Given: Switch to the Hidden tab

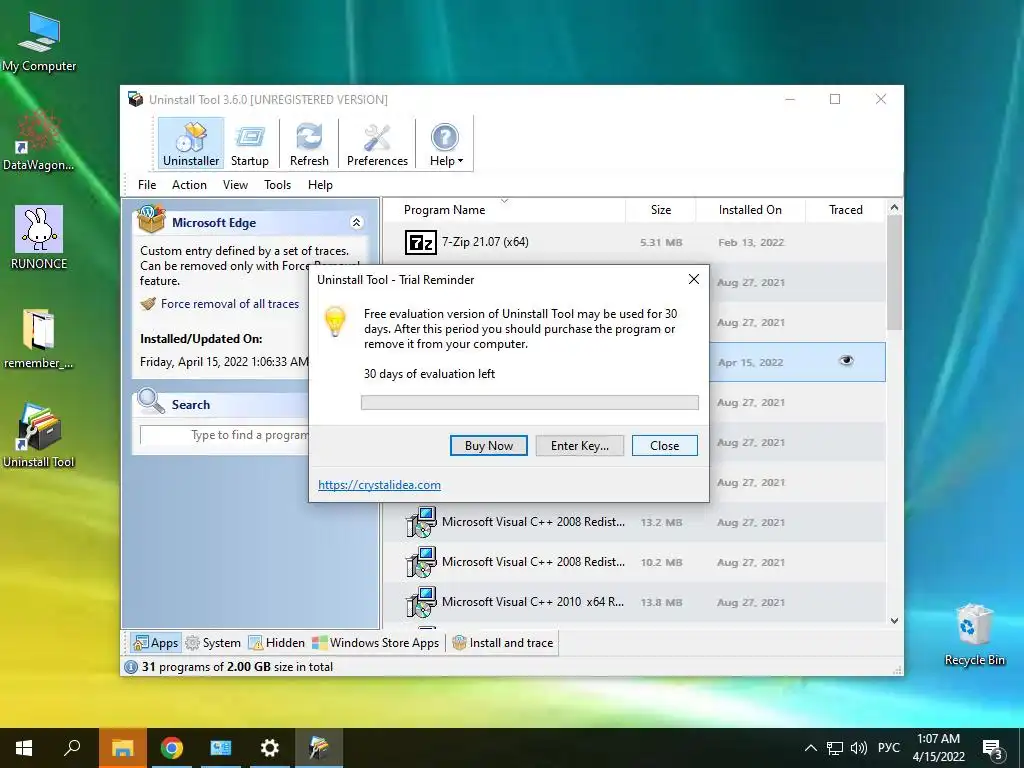Looking at the screenshot, I should click(x=276, y=643).
